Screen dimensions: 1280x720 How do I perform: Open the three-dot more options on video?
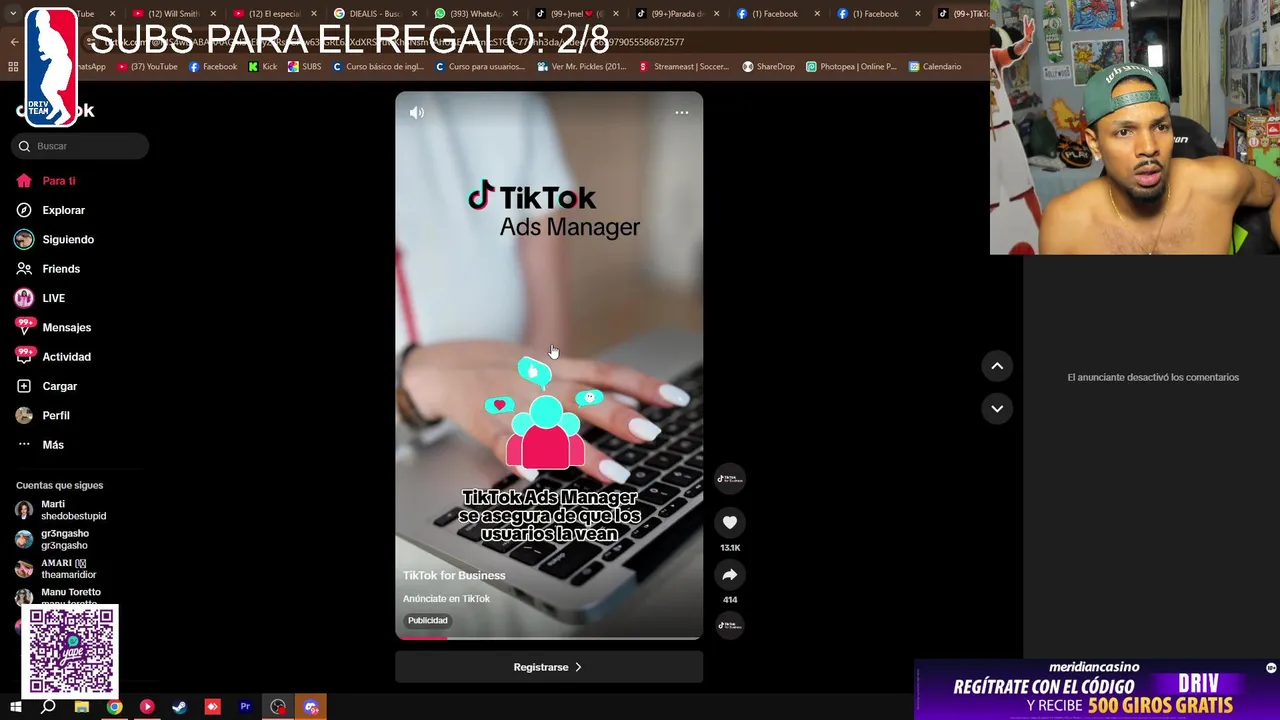pyautogui.click(x=682, y=113)
